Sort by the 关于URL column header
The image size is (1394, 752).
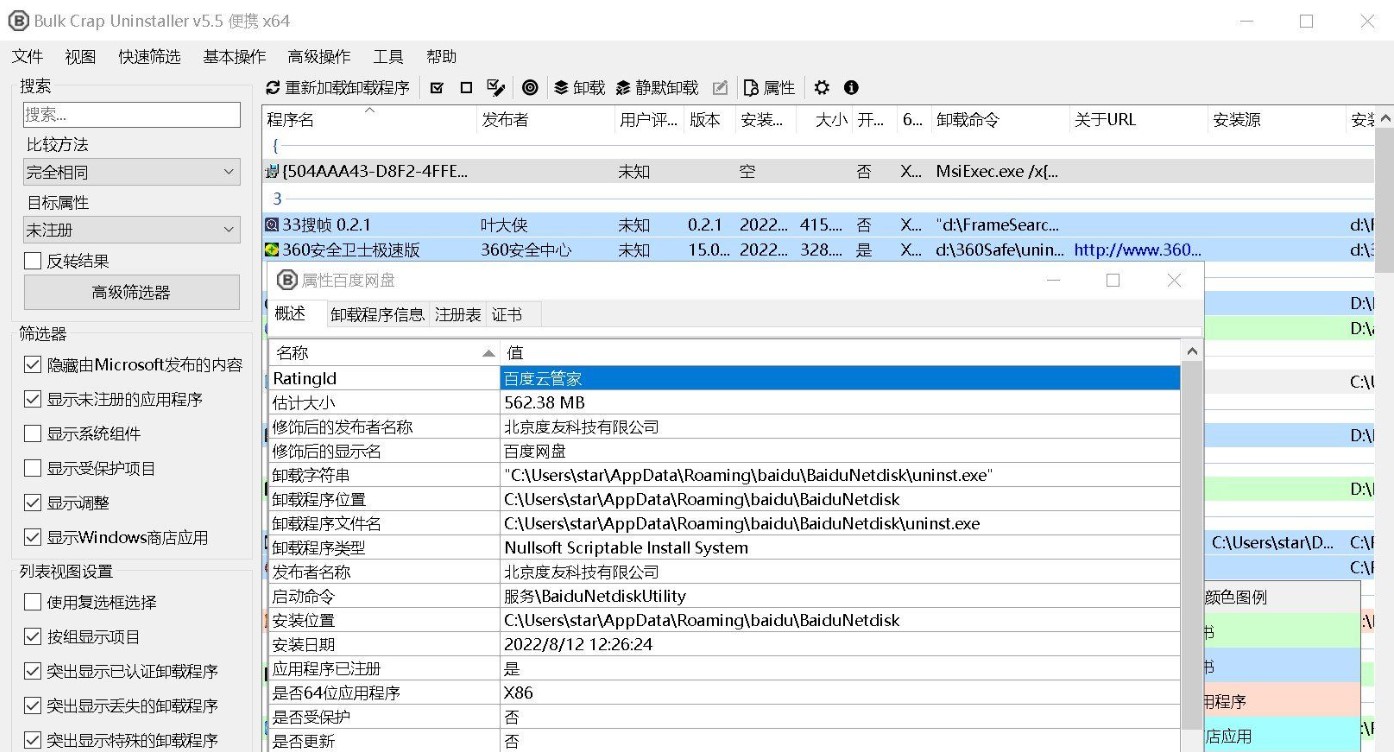1139,120
